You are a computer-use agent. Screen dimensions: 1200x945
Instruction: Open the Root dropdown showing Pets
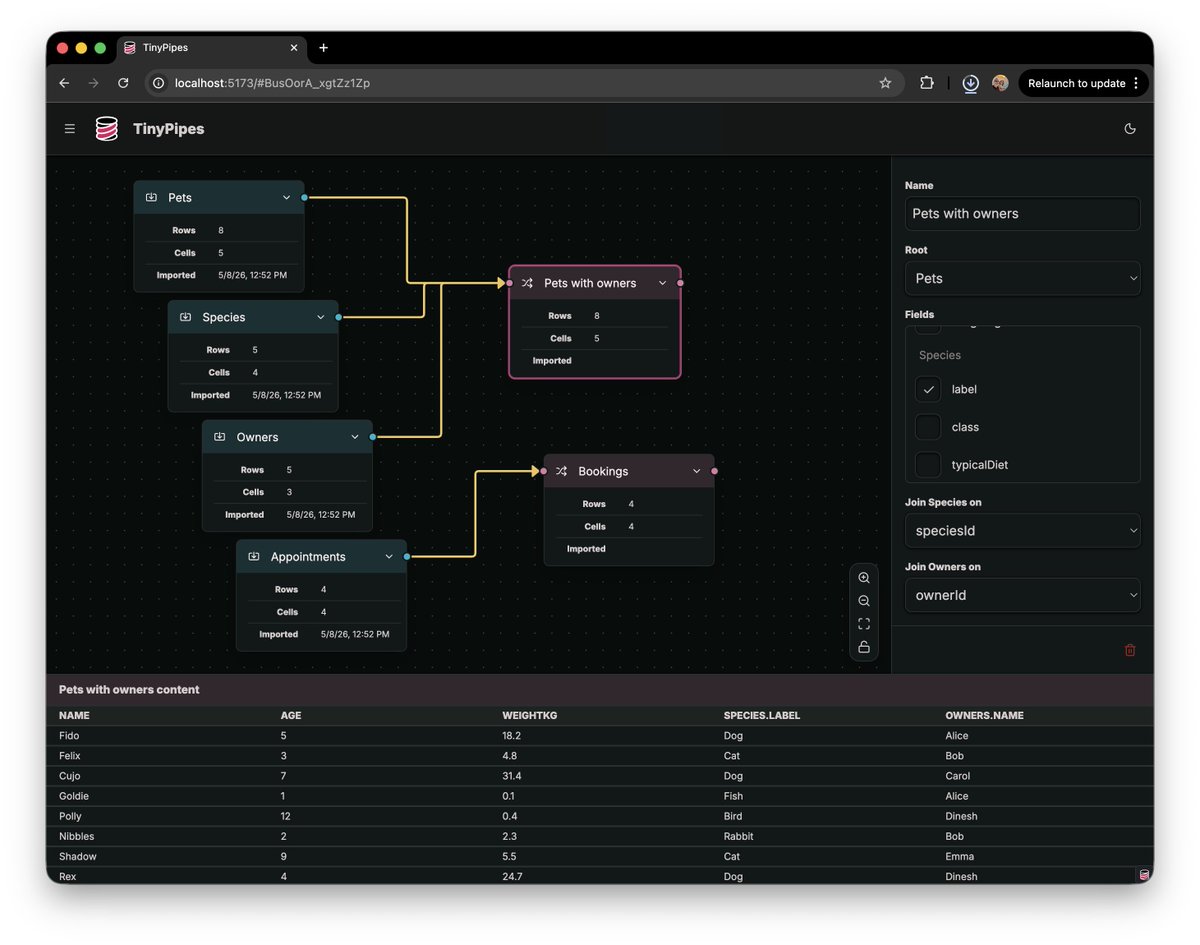pos(1022,279)
